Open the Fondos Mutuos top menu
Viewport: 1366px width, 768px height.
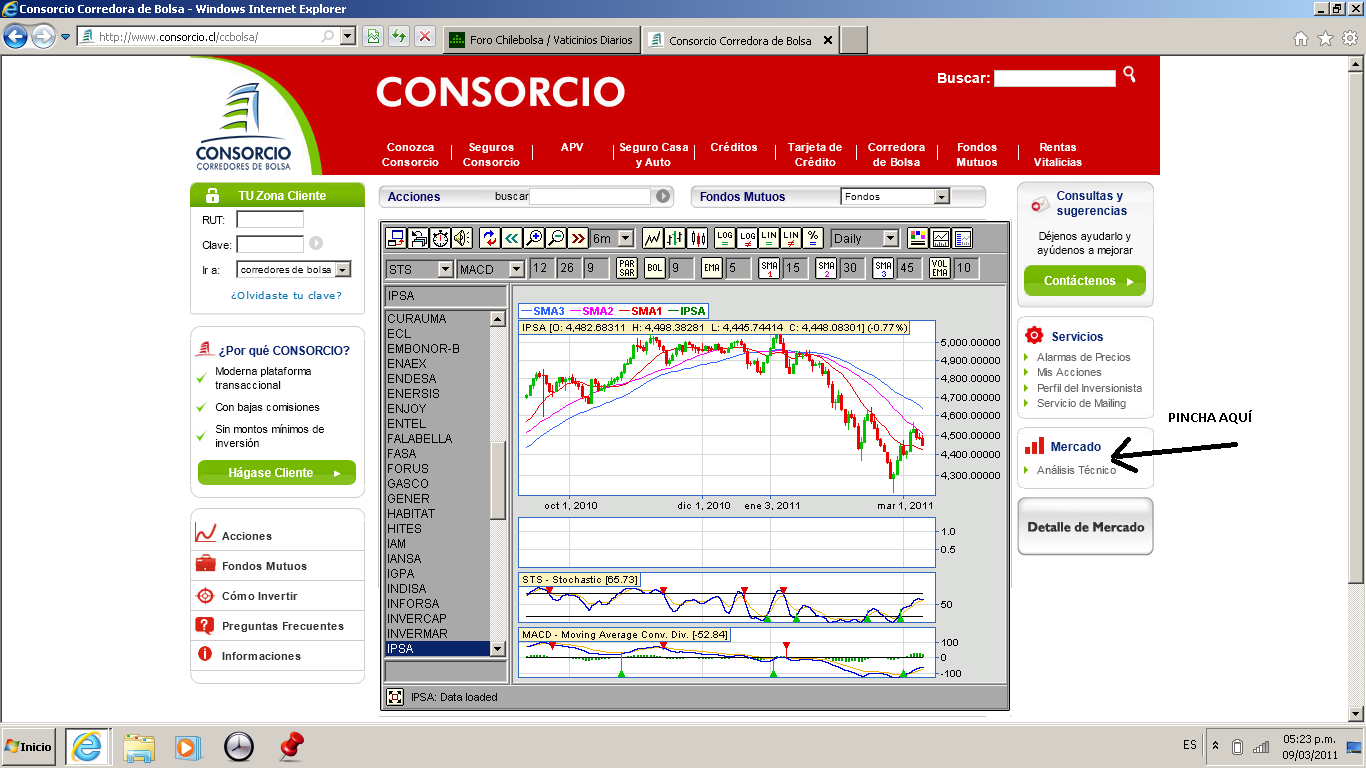point(977,155)
